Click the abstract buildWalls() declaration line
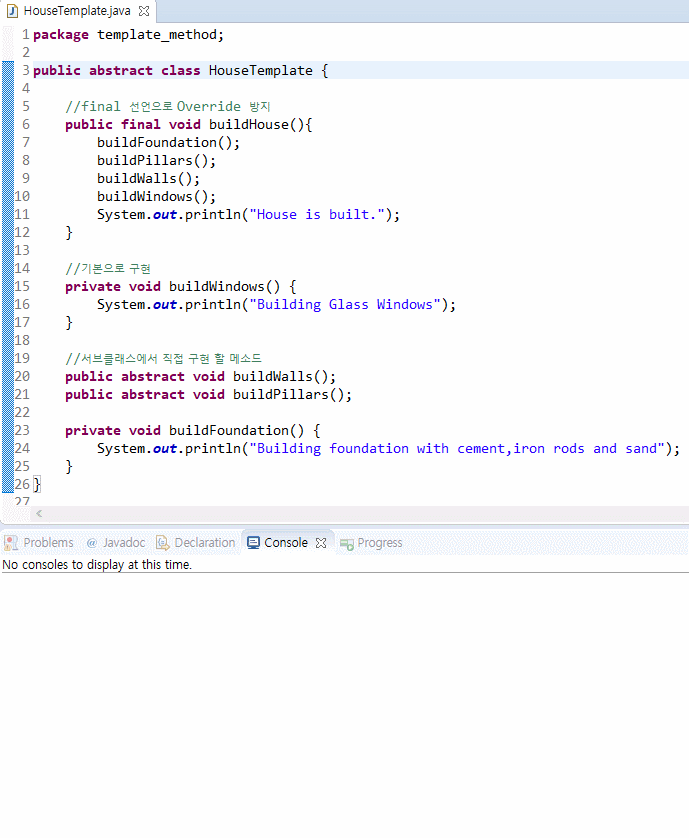This screenshot has height=838, width=689. pyautogui.click(x=200, y=377)
